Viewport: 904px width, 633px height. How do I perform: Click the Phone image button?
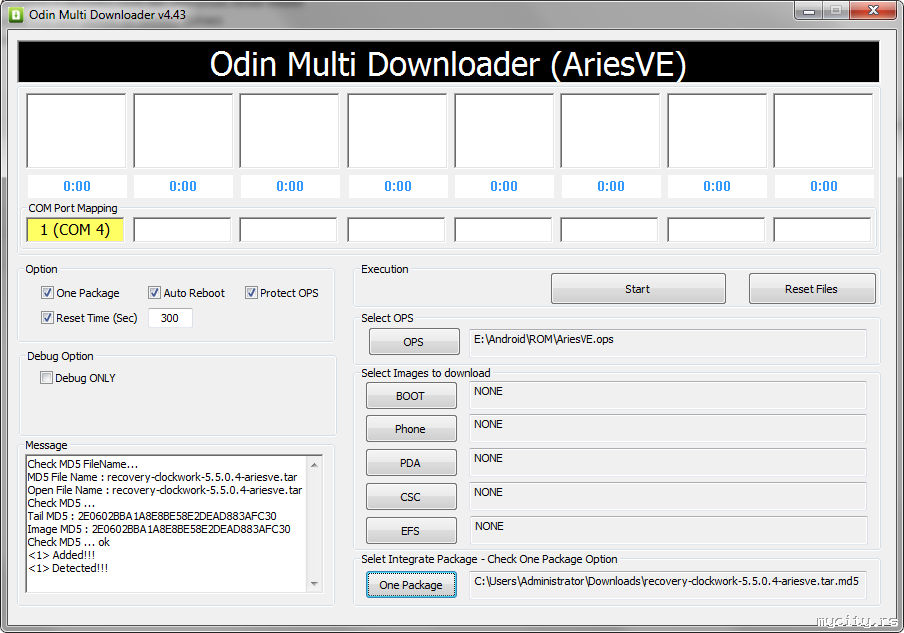click(x=410, y=429)
